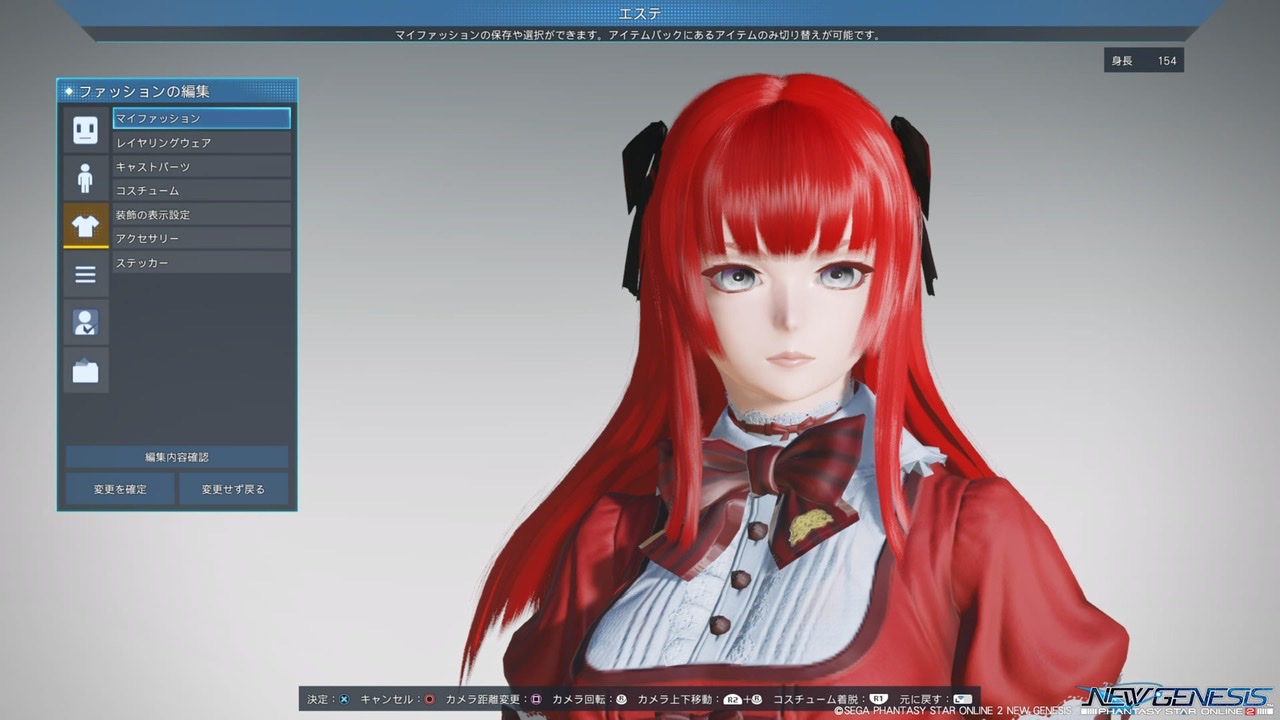Choose キャストパーツ from the list
Screen dimensions: 1280x720
[x=201, y=167]
